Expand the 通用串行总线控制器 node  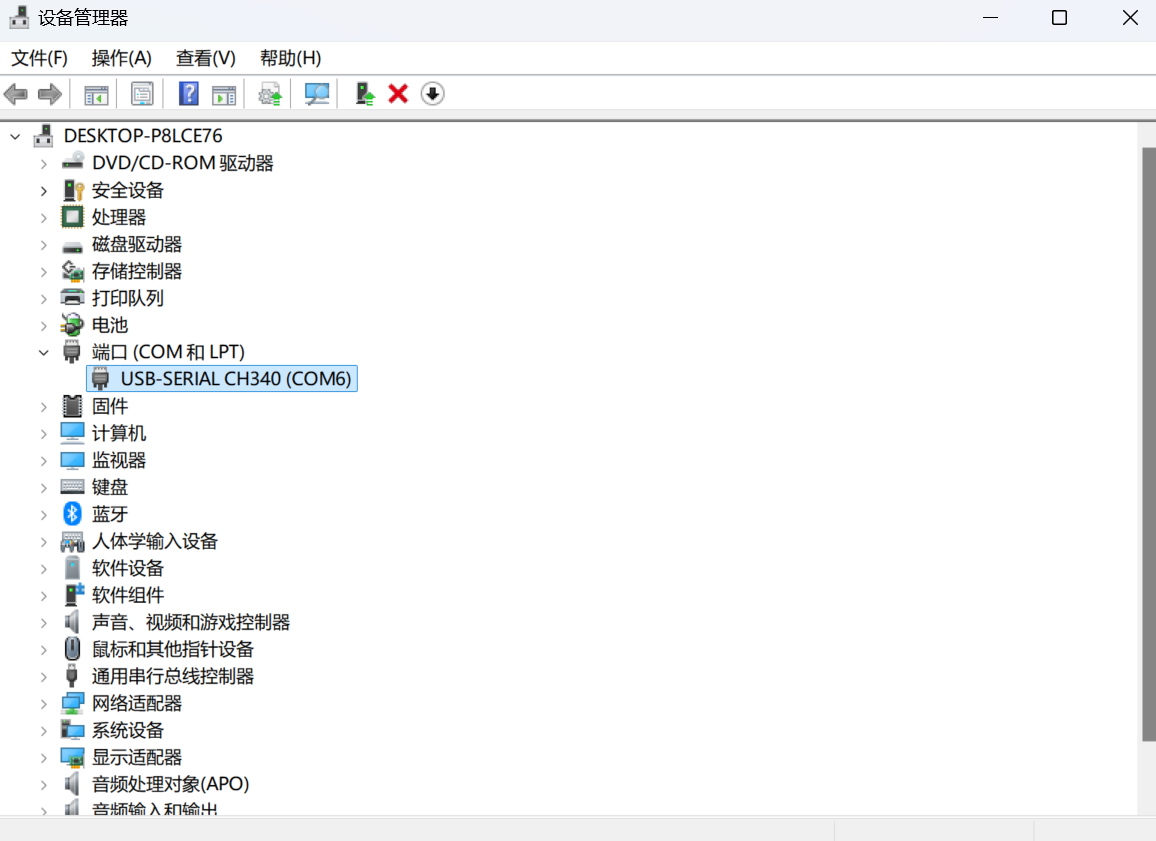pos(43,677)
